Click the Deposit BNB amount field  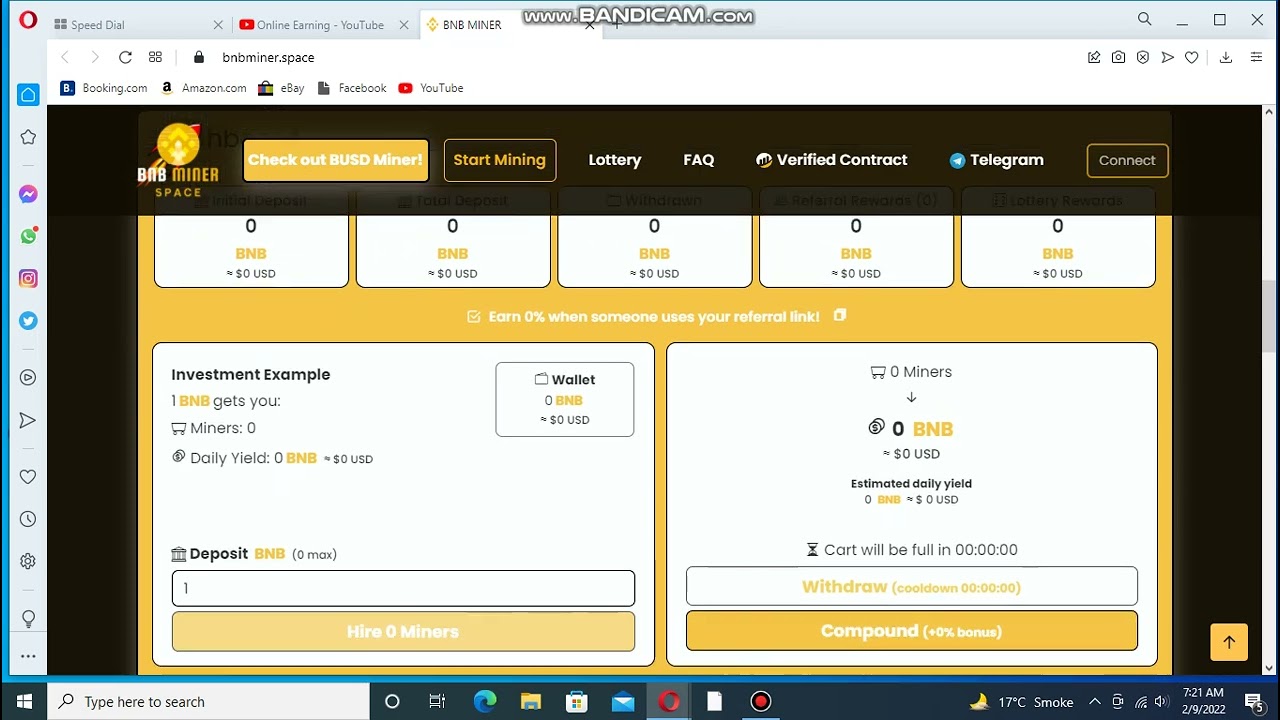(x=403, y=588)
